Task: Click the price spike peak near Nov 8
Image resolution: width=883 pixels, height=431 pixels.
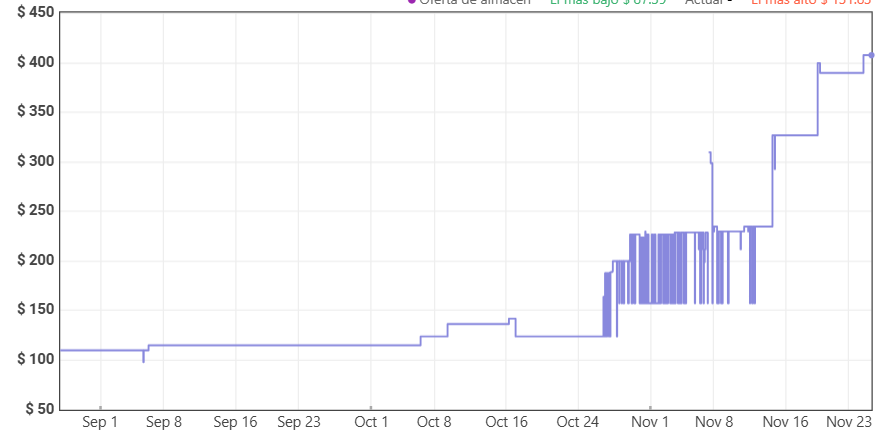Action: pos(710,153)
